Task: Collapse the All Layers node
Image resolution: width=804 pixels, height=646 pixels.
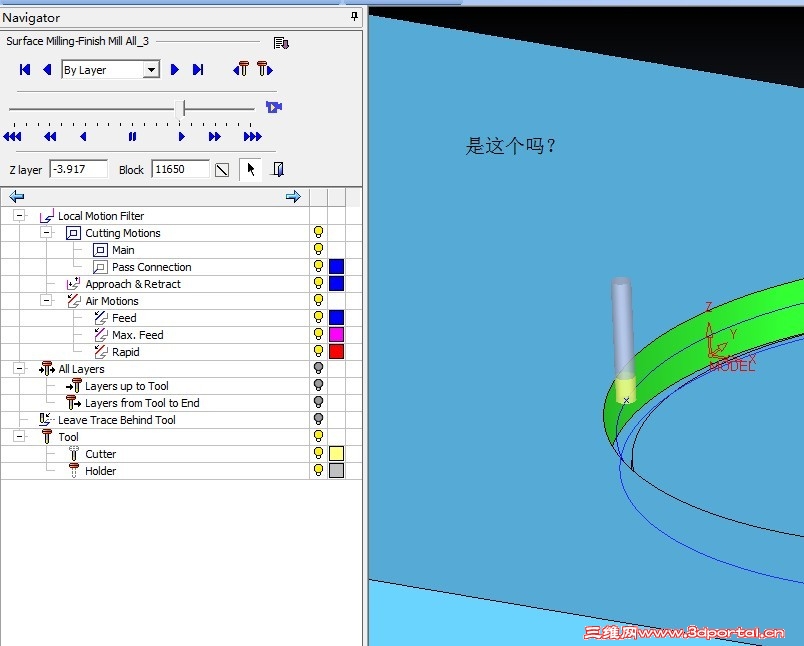Action: (19, 369)
